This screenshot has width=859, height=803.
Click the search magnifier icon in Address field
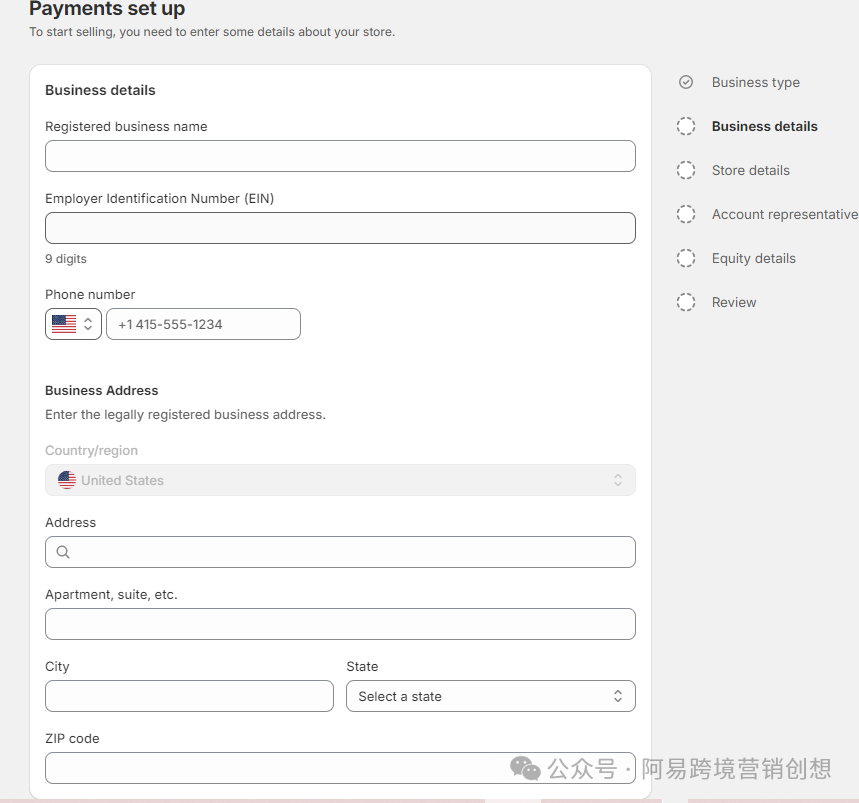63,552
